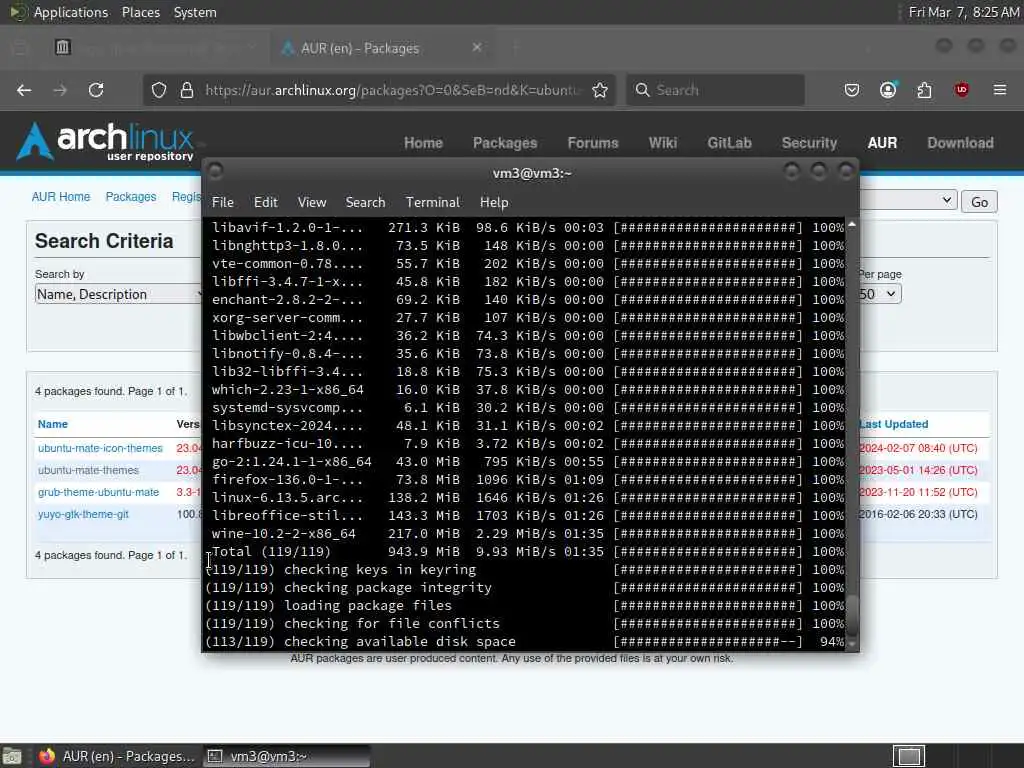The image size is (1024, 768).
Task: Click the 'firefox-136.0-1-...' terminal line
Action: 528,480
